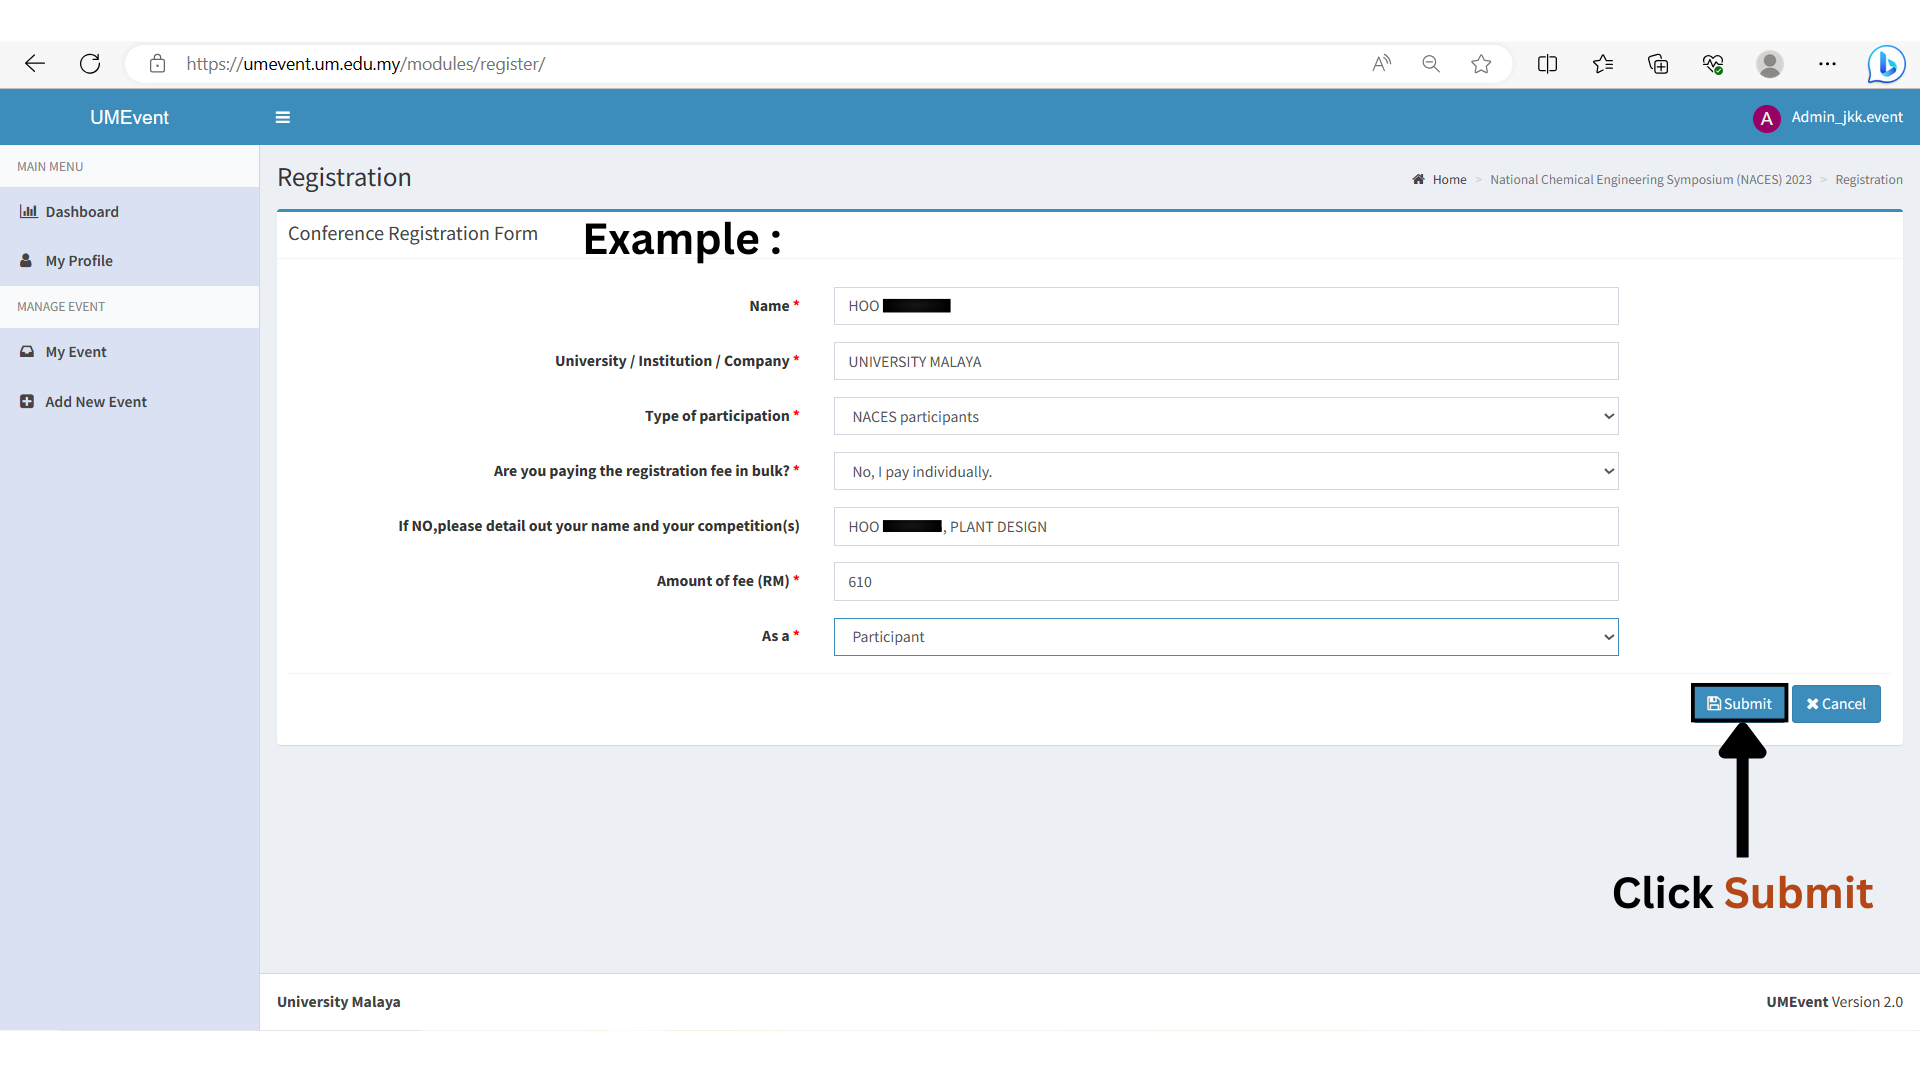Add page to favorites star icon

(1481, 64)
